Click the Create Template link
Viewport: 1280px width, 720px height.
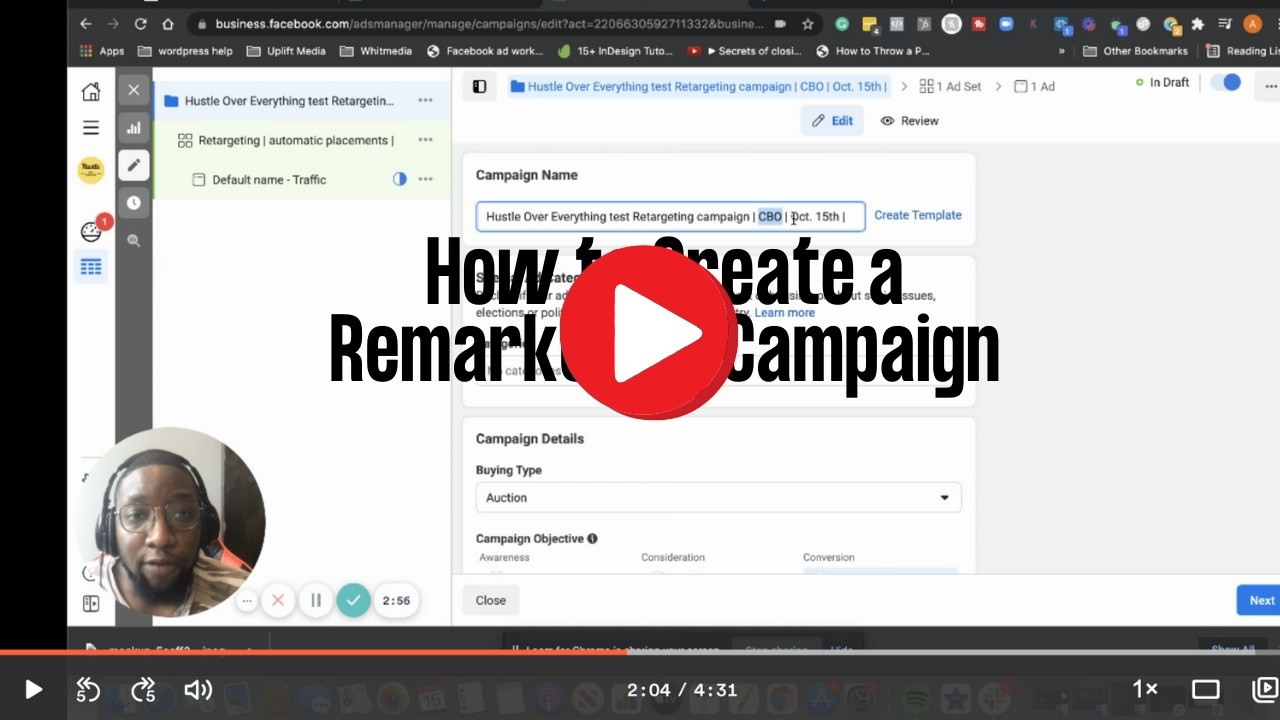(x=918, y=215)
